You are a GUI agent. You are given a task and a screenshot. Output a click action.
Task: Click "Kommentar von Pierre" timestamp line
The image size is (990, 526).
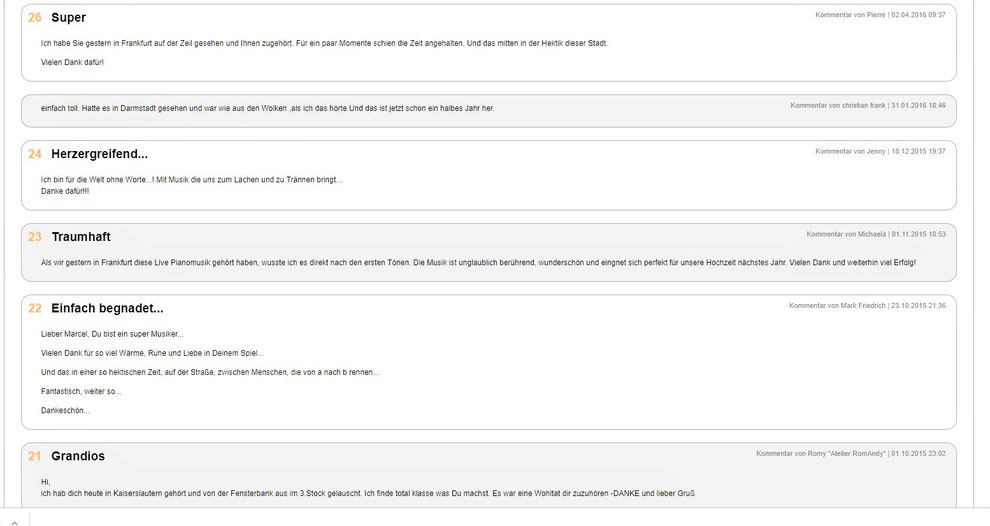[880, 15]
